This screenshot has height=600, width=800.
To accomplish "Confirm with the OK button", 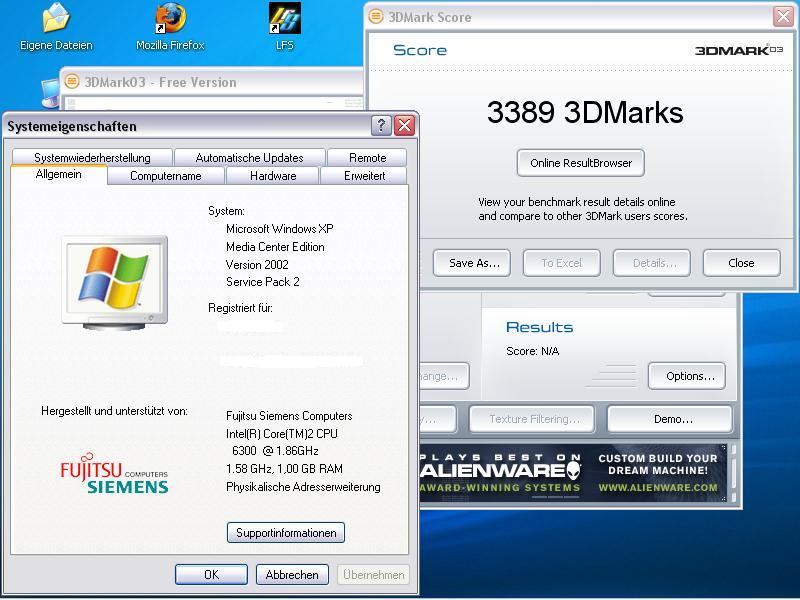I will [211, 574].
